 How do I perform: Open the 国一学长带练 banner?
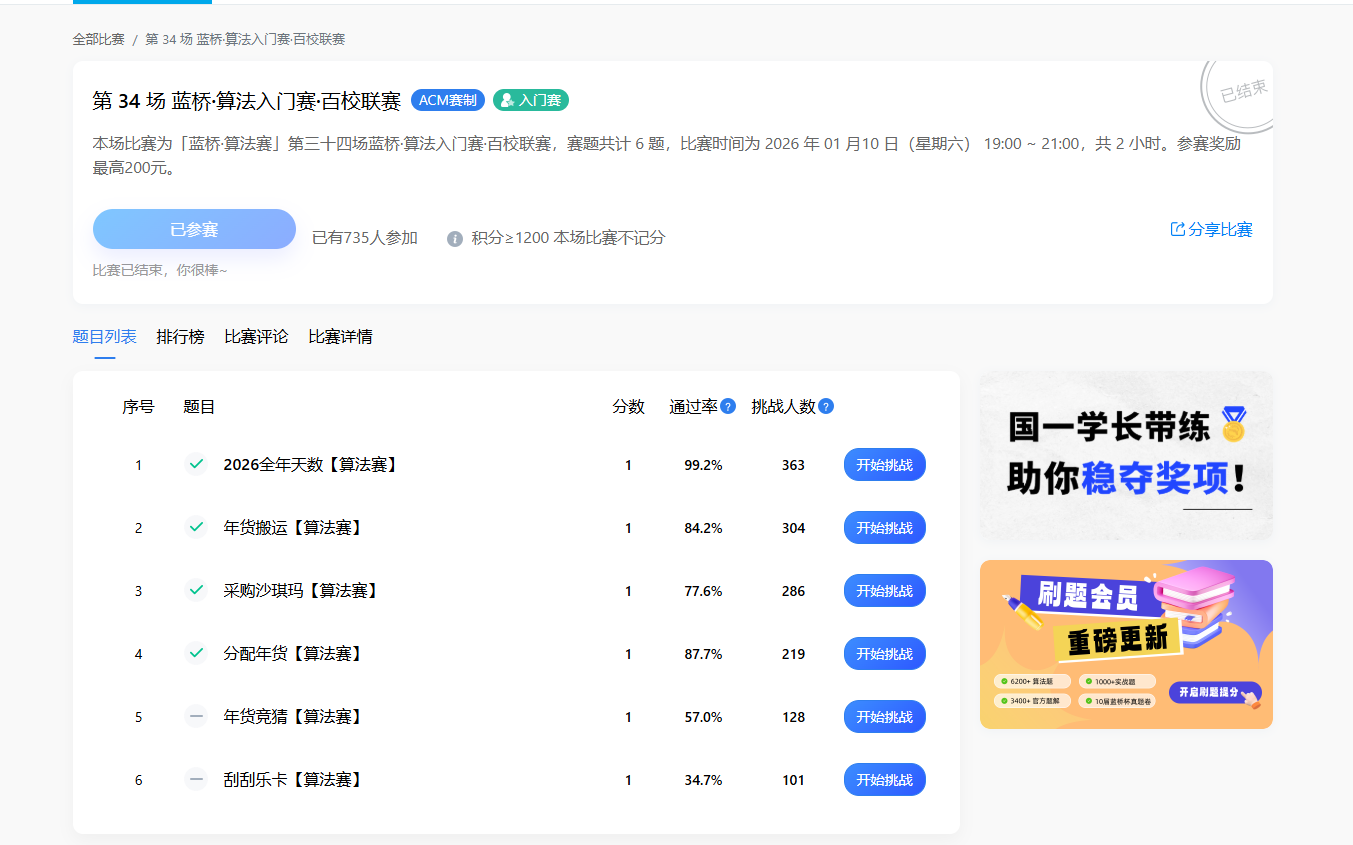pyautogui.click(x=1126, y=456)
